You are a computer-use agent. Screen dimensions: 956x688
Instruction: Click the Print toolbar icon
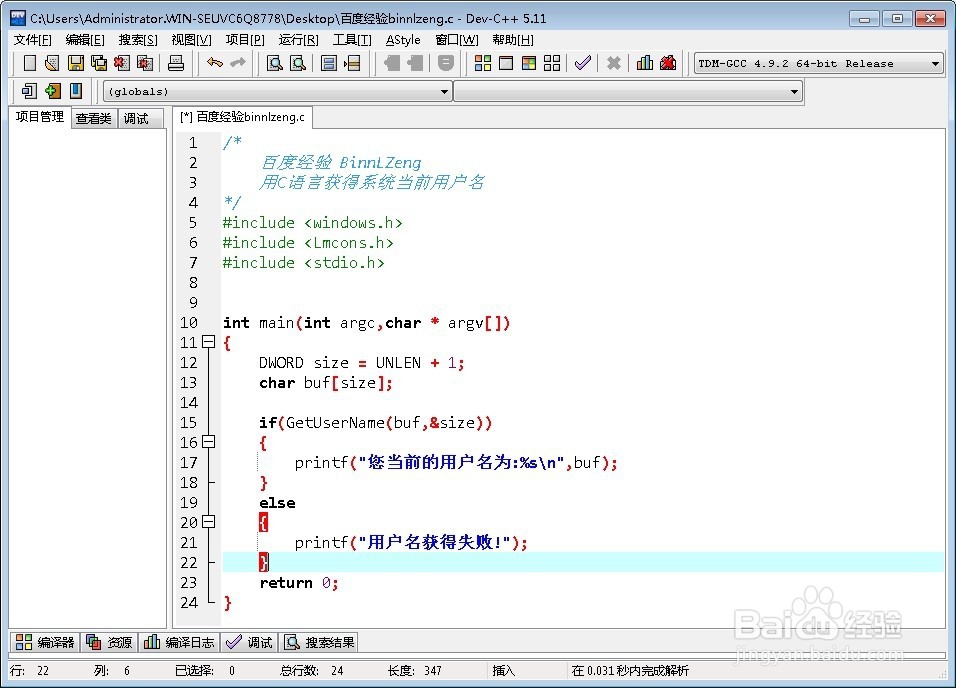[176, 63]
